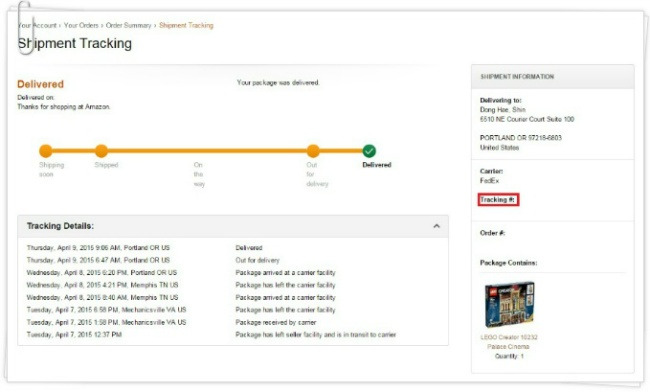Click the Shipment Information panel header
The width and height of the screenshot is (650, 392).
(x=553, y=77)
